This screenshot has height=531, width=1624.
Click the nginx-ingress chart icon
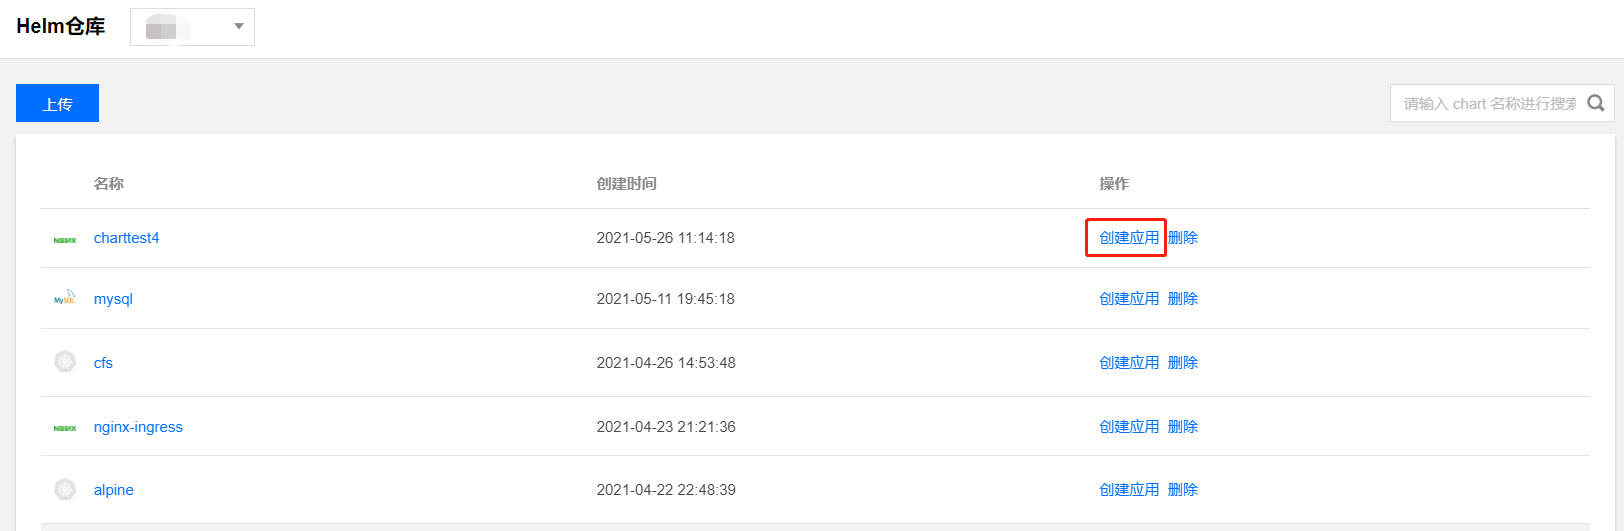coord(65,428)
